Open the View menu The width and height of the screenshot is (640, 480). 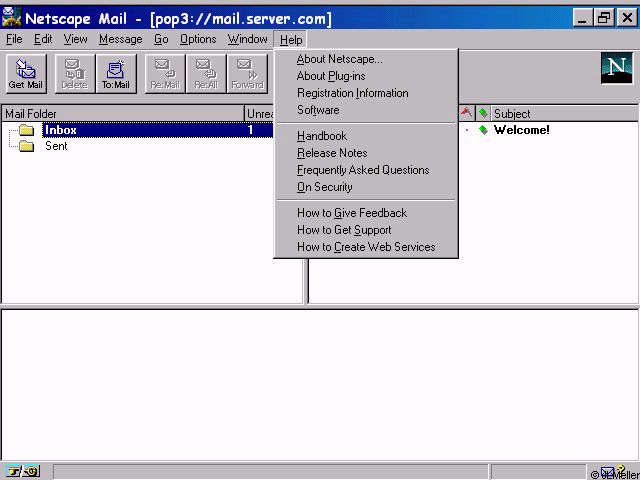[x=75, y=39]
